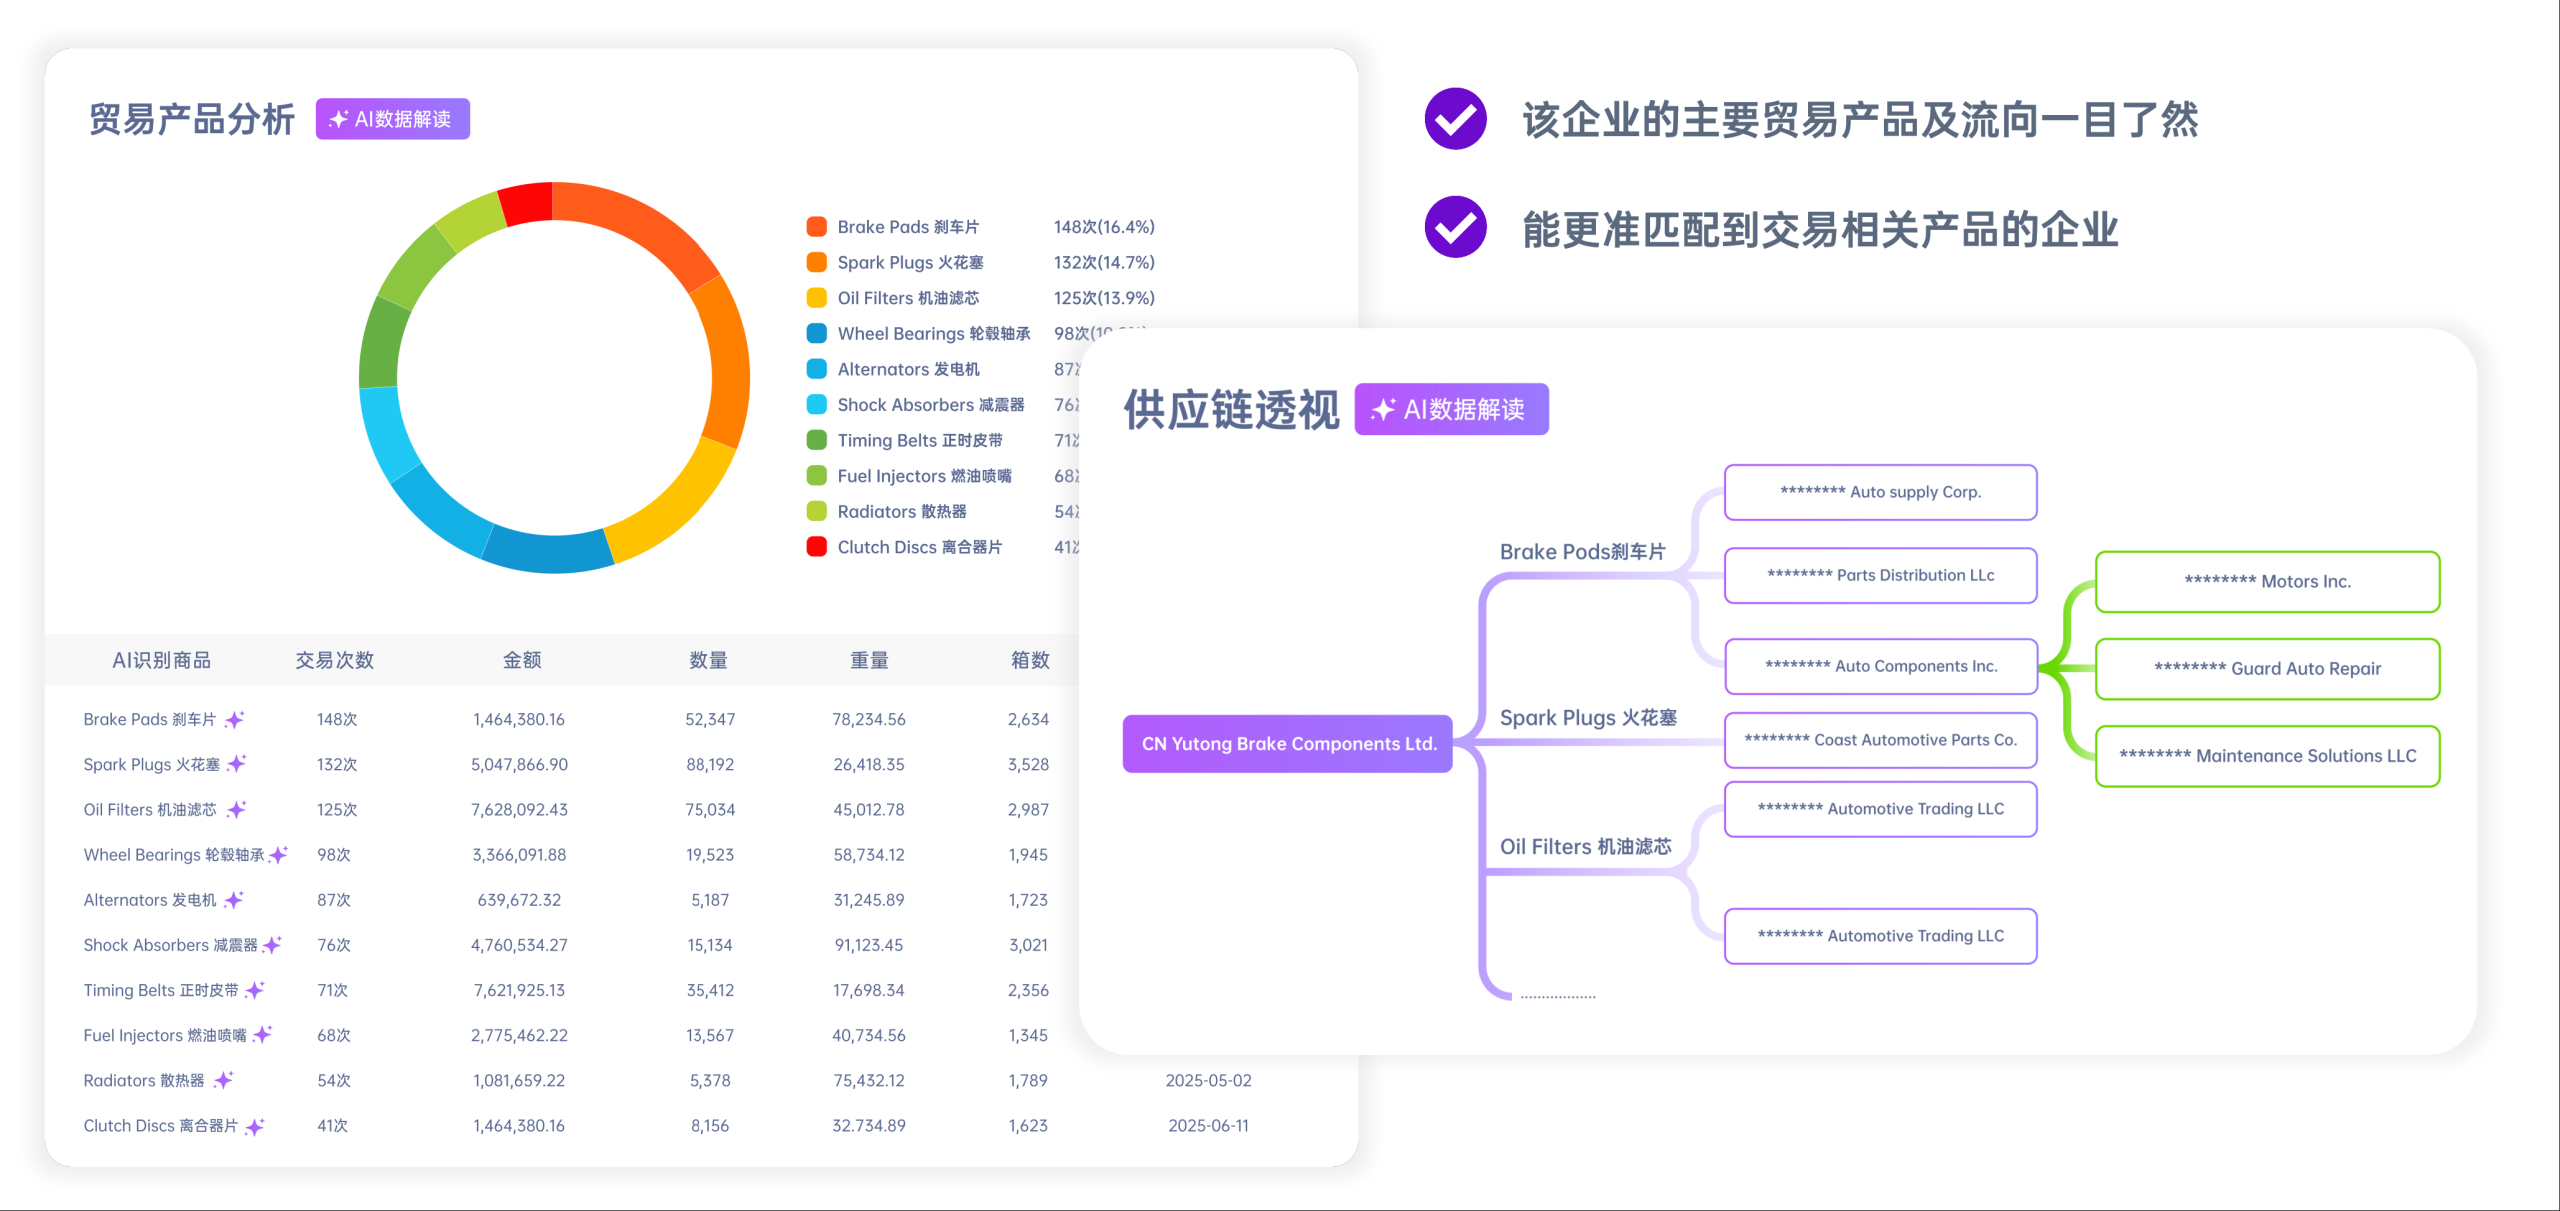Expand the dotted more-items branch
The width and height of the screenshot is (2560, 1211).
point(1558,997)
